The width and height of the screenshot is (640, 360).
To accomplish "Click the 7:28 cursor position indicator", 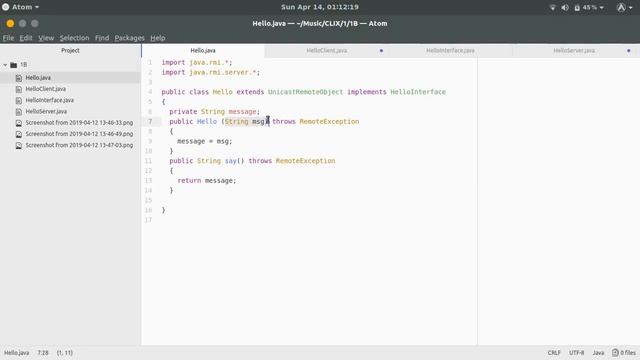I will coord(43,353).
